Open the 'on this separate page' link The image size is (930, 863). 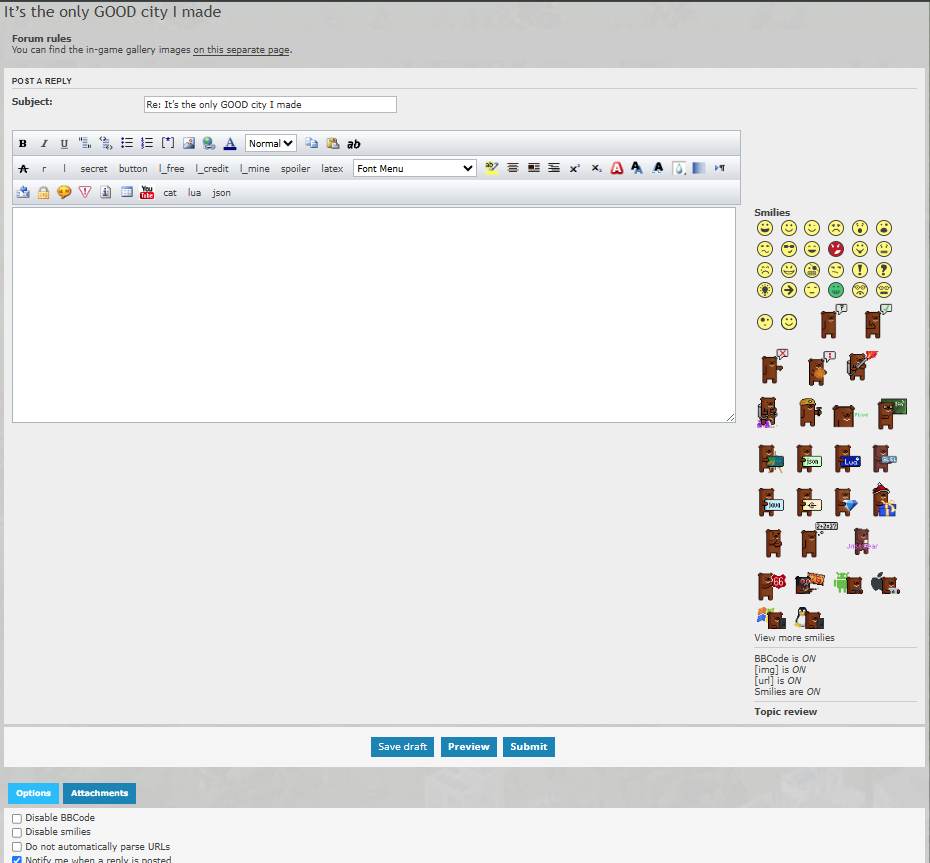point(241,50)
